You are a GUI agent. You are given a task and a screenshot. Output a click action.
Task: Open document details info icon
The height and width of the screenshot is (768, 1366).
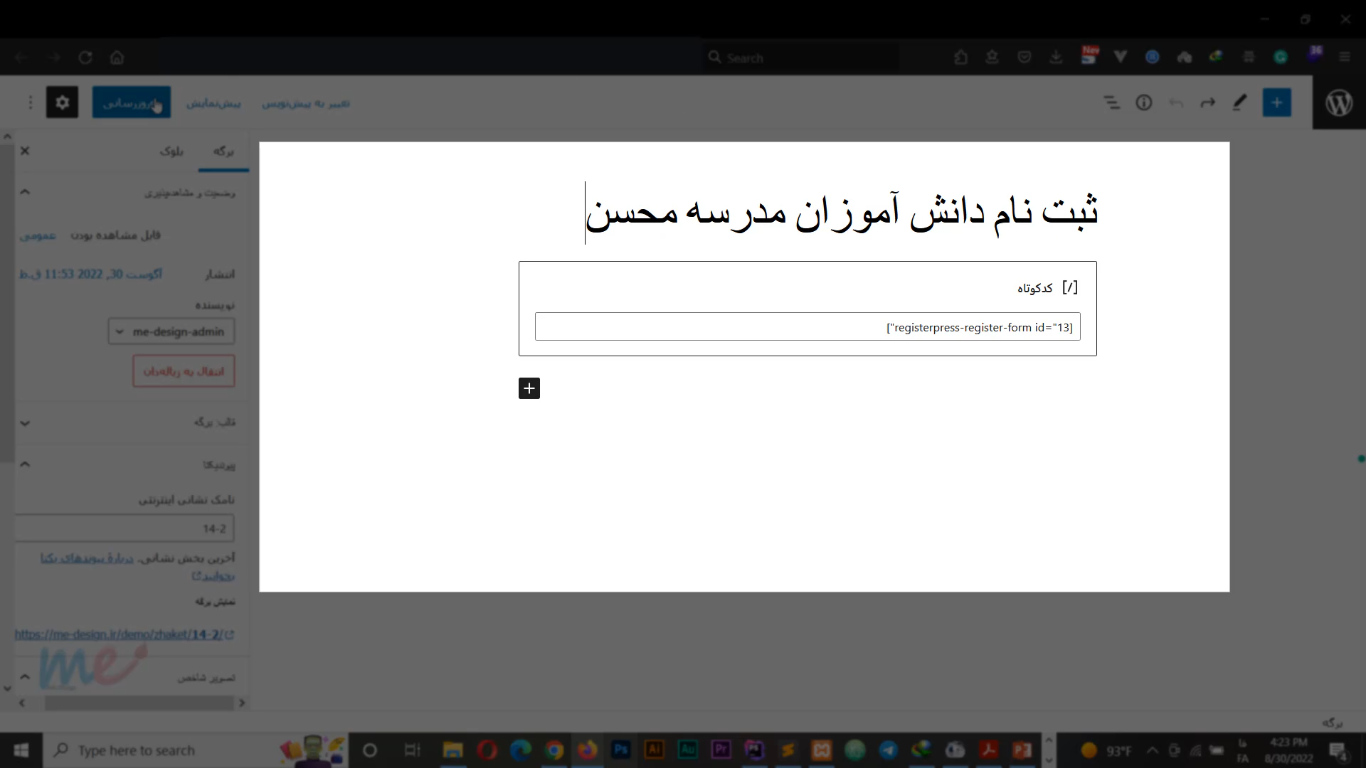point(1144,102)
